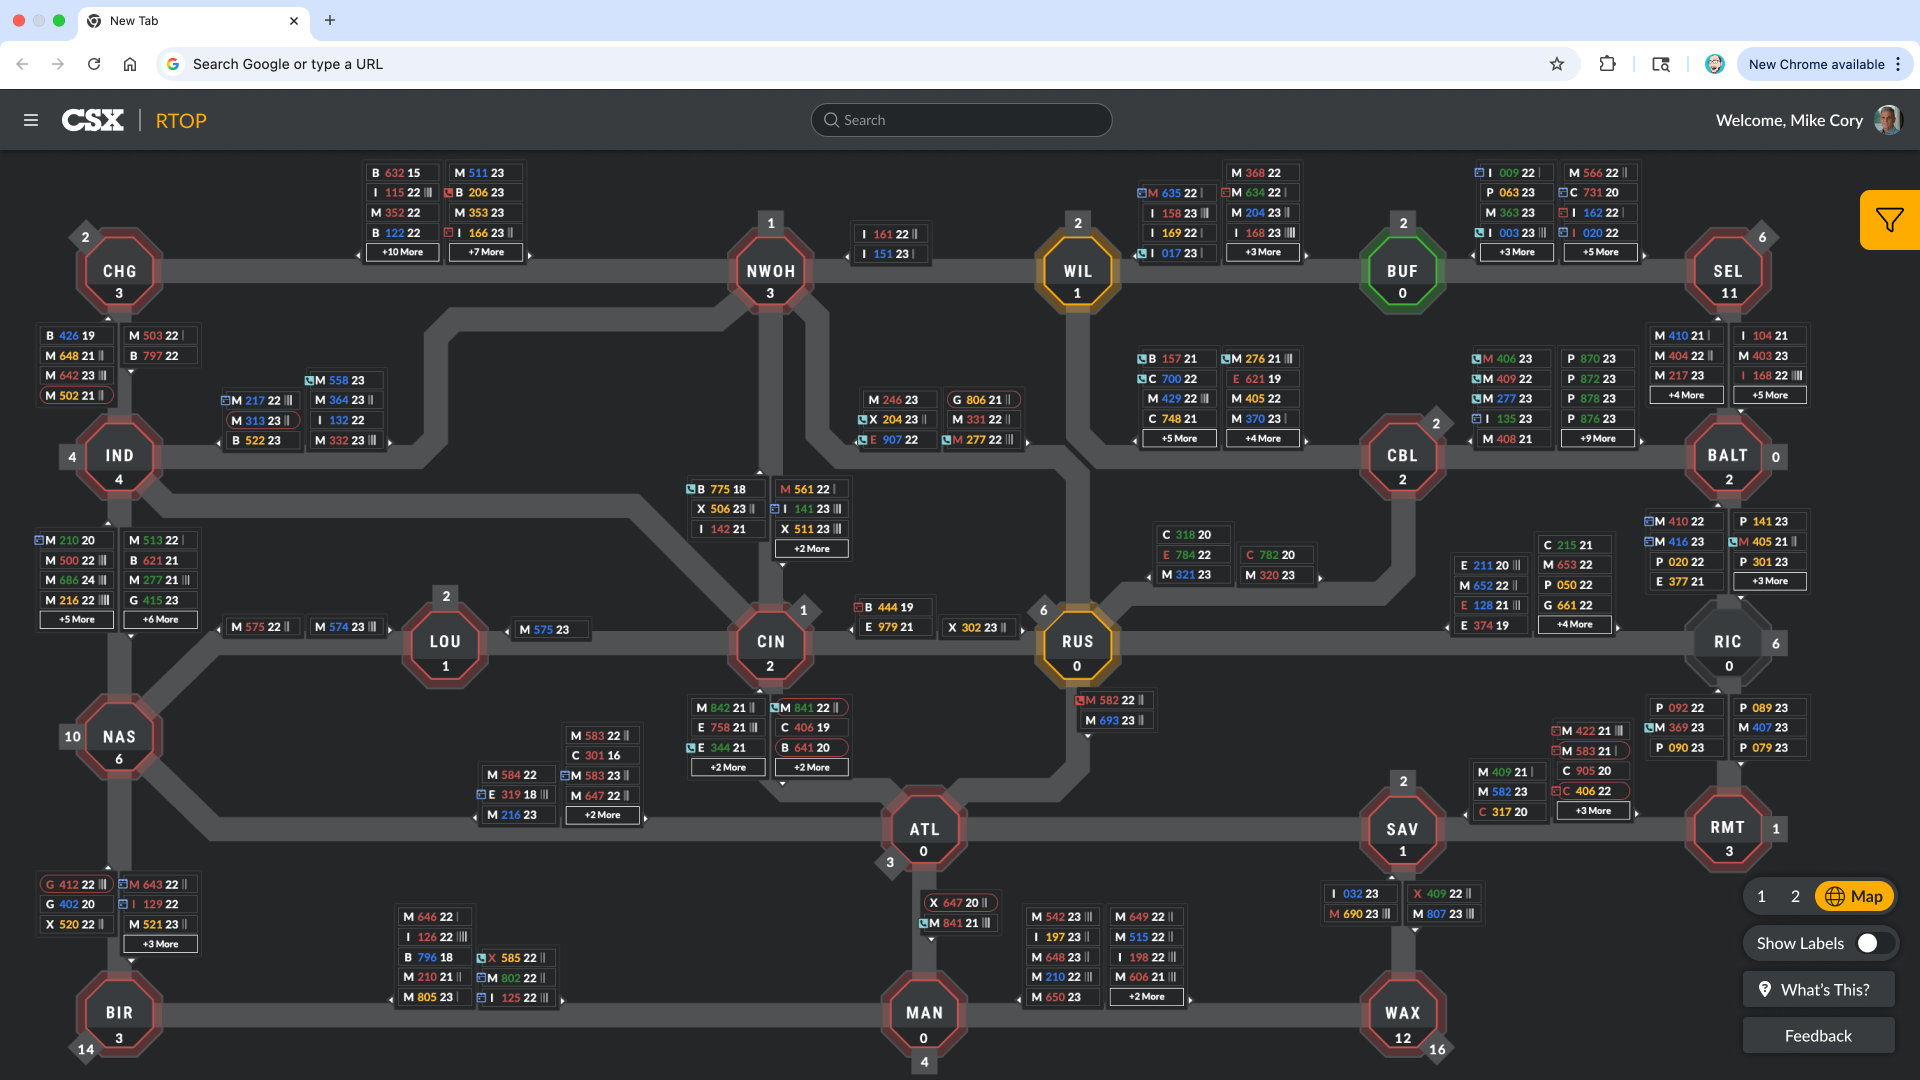Open the hamburger navigation menu
The height and width of the screenshot is (1080, 1920).
pos(31,120)
